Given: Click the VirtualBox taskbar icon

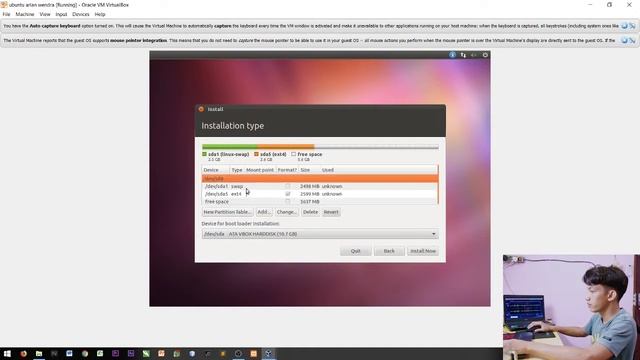Looking at the screenshot, I should 269,353.
